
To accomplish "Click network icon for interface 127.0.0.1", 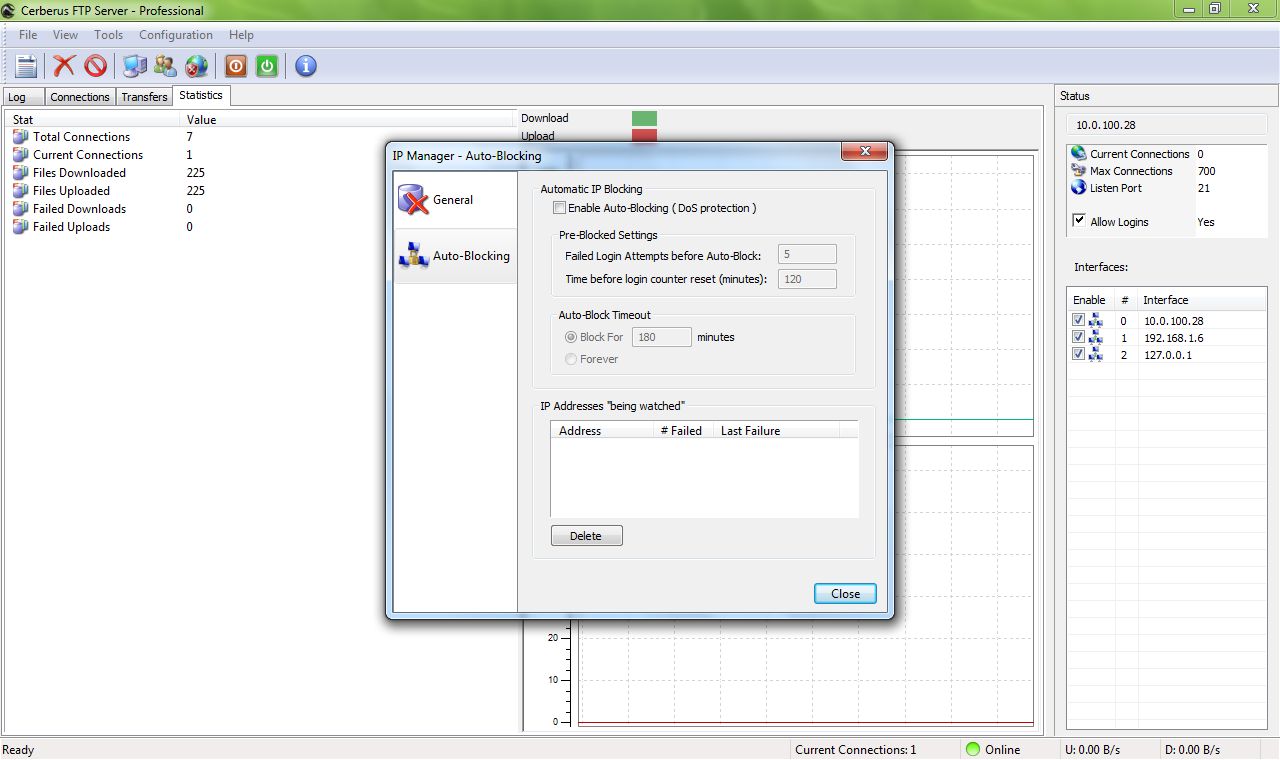I will click(1096, 355).
